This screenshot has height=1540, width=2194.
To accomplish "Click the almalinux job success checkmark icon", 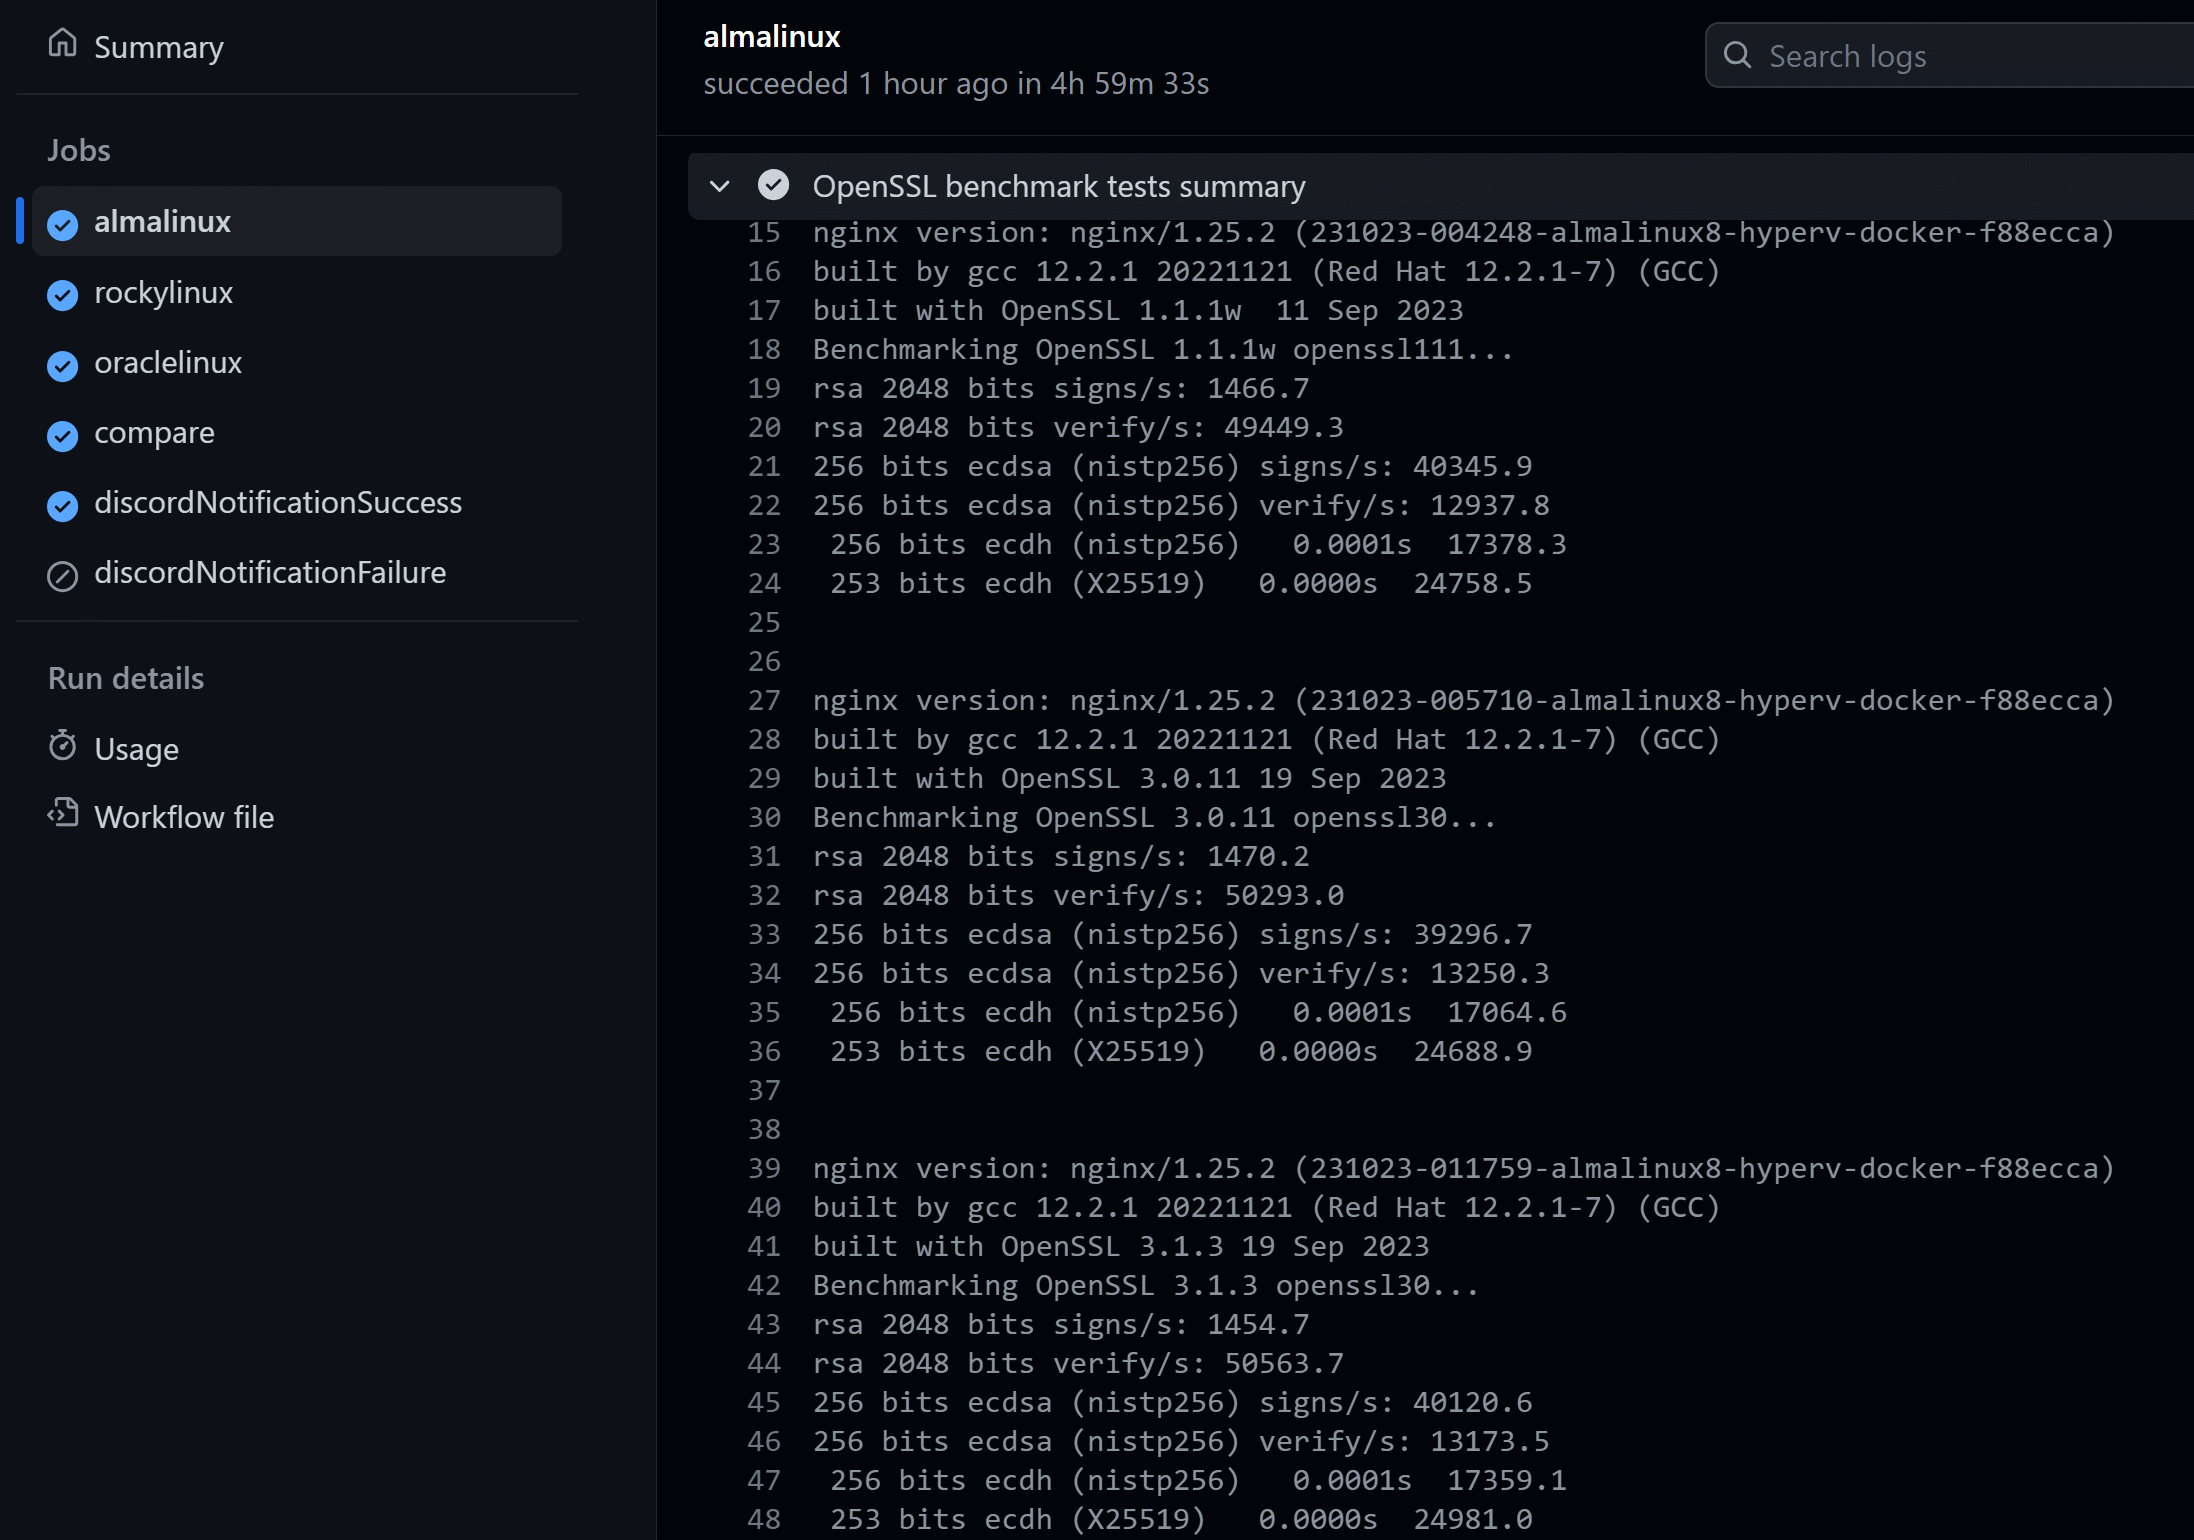I will (x=63, y=225).
